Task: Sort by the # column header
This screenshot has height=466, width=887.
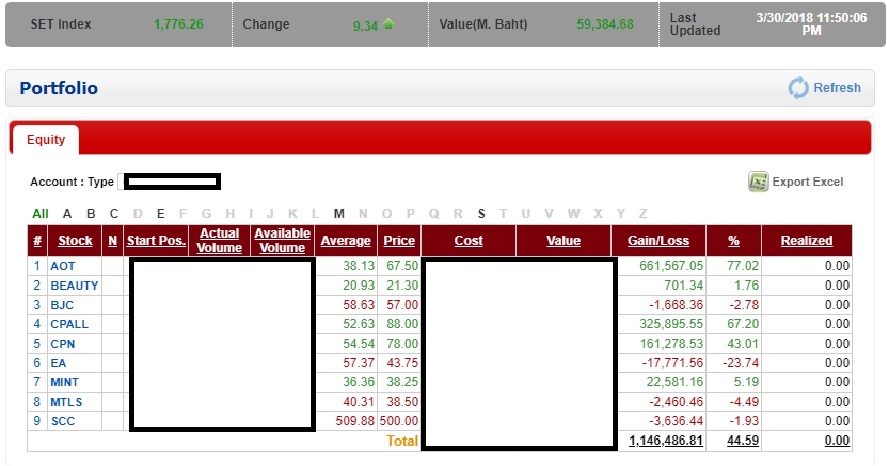Action: [x=37, y=240]
